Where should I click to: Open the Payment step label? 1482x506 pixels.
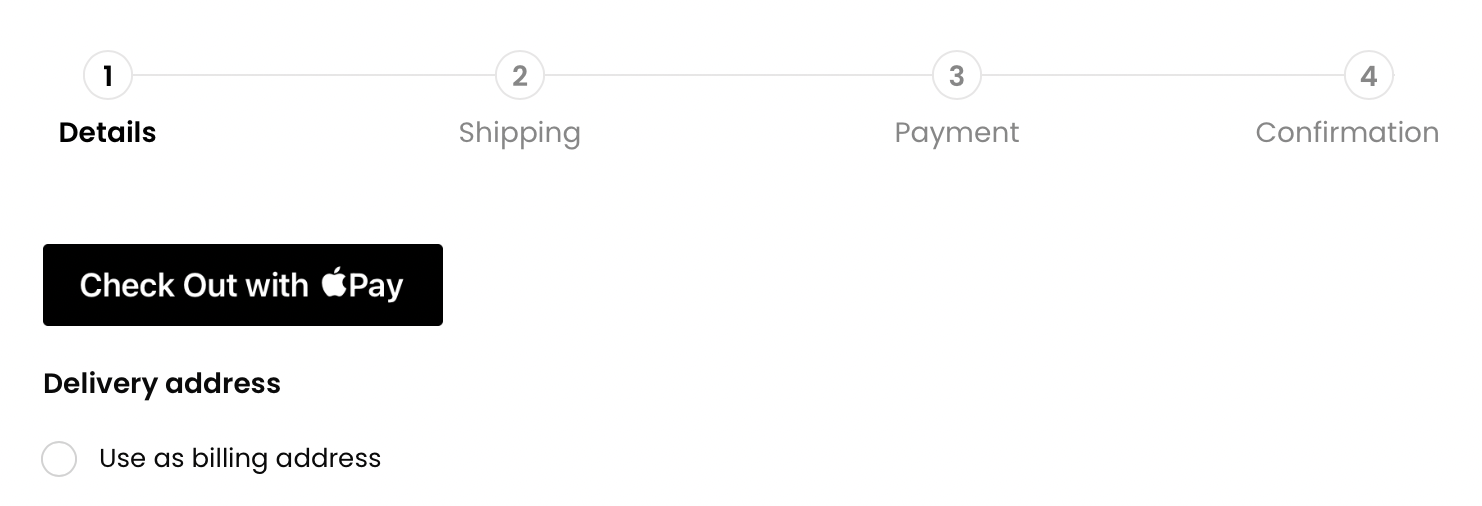pyautogui.click(x=957, y=133)
